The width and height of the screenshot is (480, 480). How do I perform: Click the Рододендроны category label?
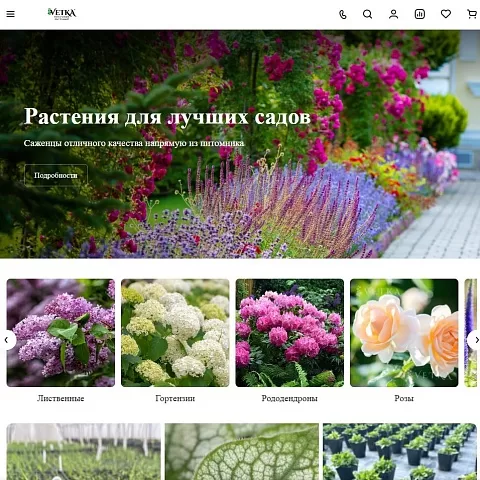(x=290, y=398)
